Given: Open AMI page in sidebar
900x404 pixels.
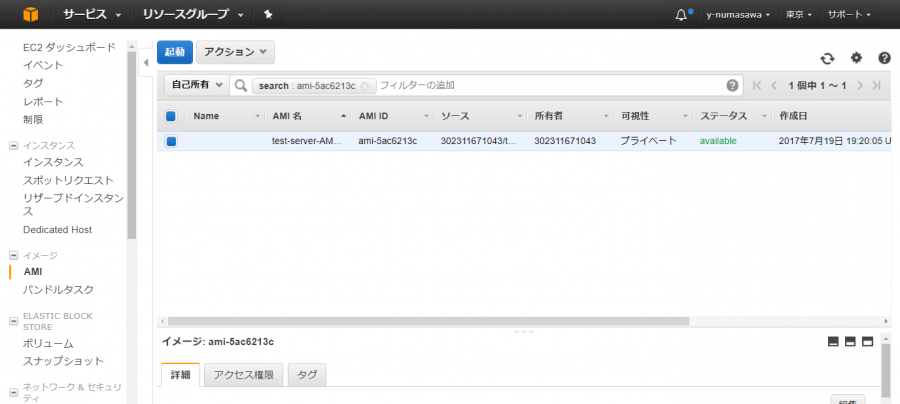Looking at the screenshot, I should tap(33, 272).
